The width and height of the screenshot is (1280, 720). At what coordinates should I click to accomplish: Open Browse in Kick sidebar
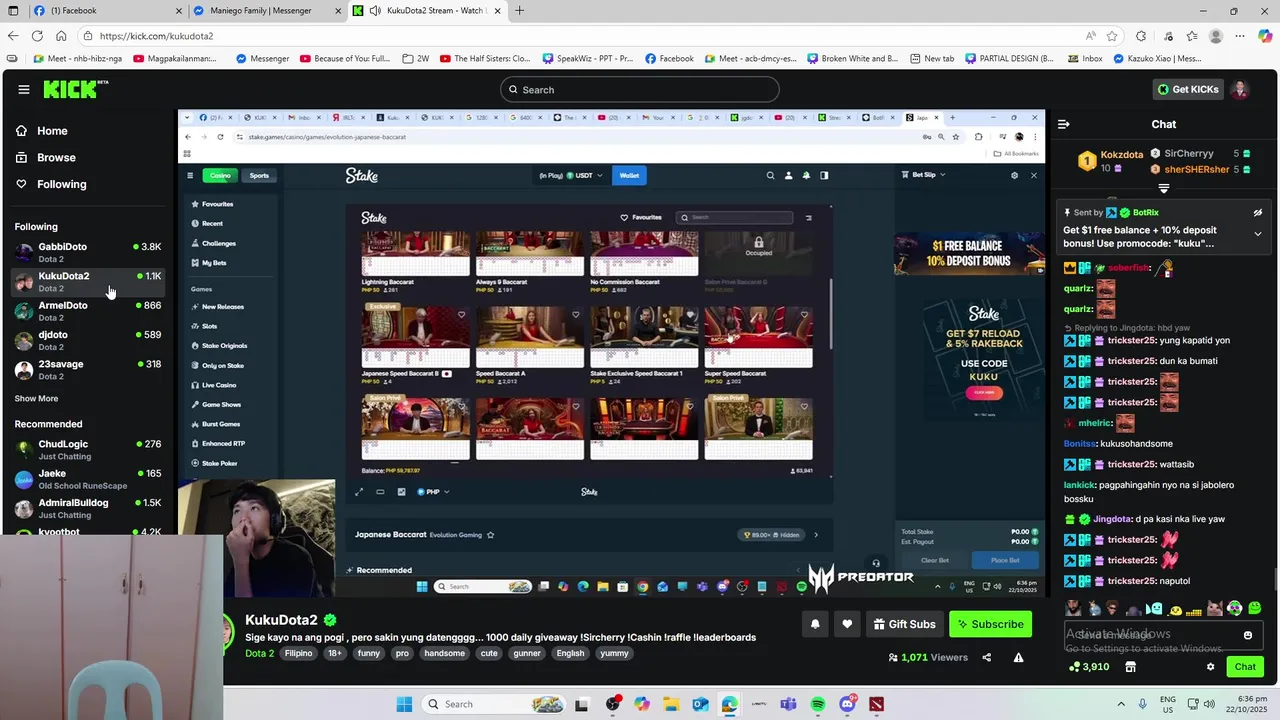tap(56, 157)
